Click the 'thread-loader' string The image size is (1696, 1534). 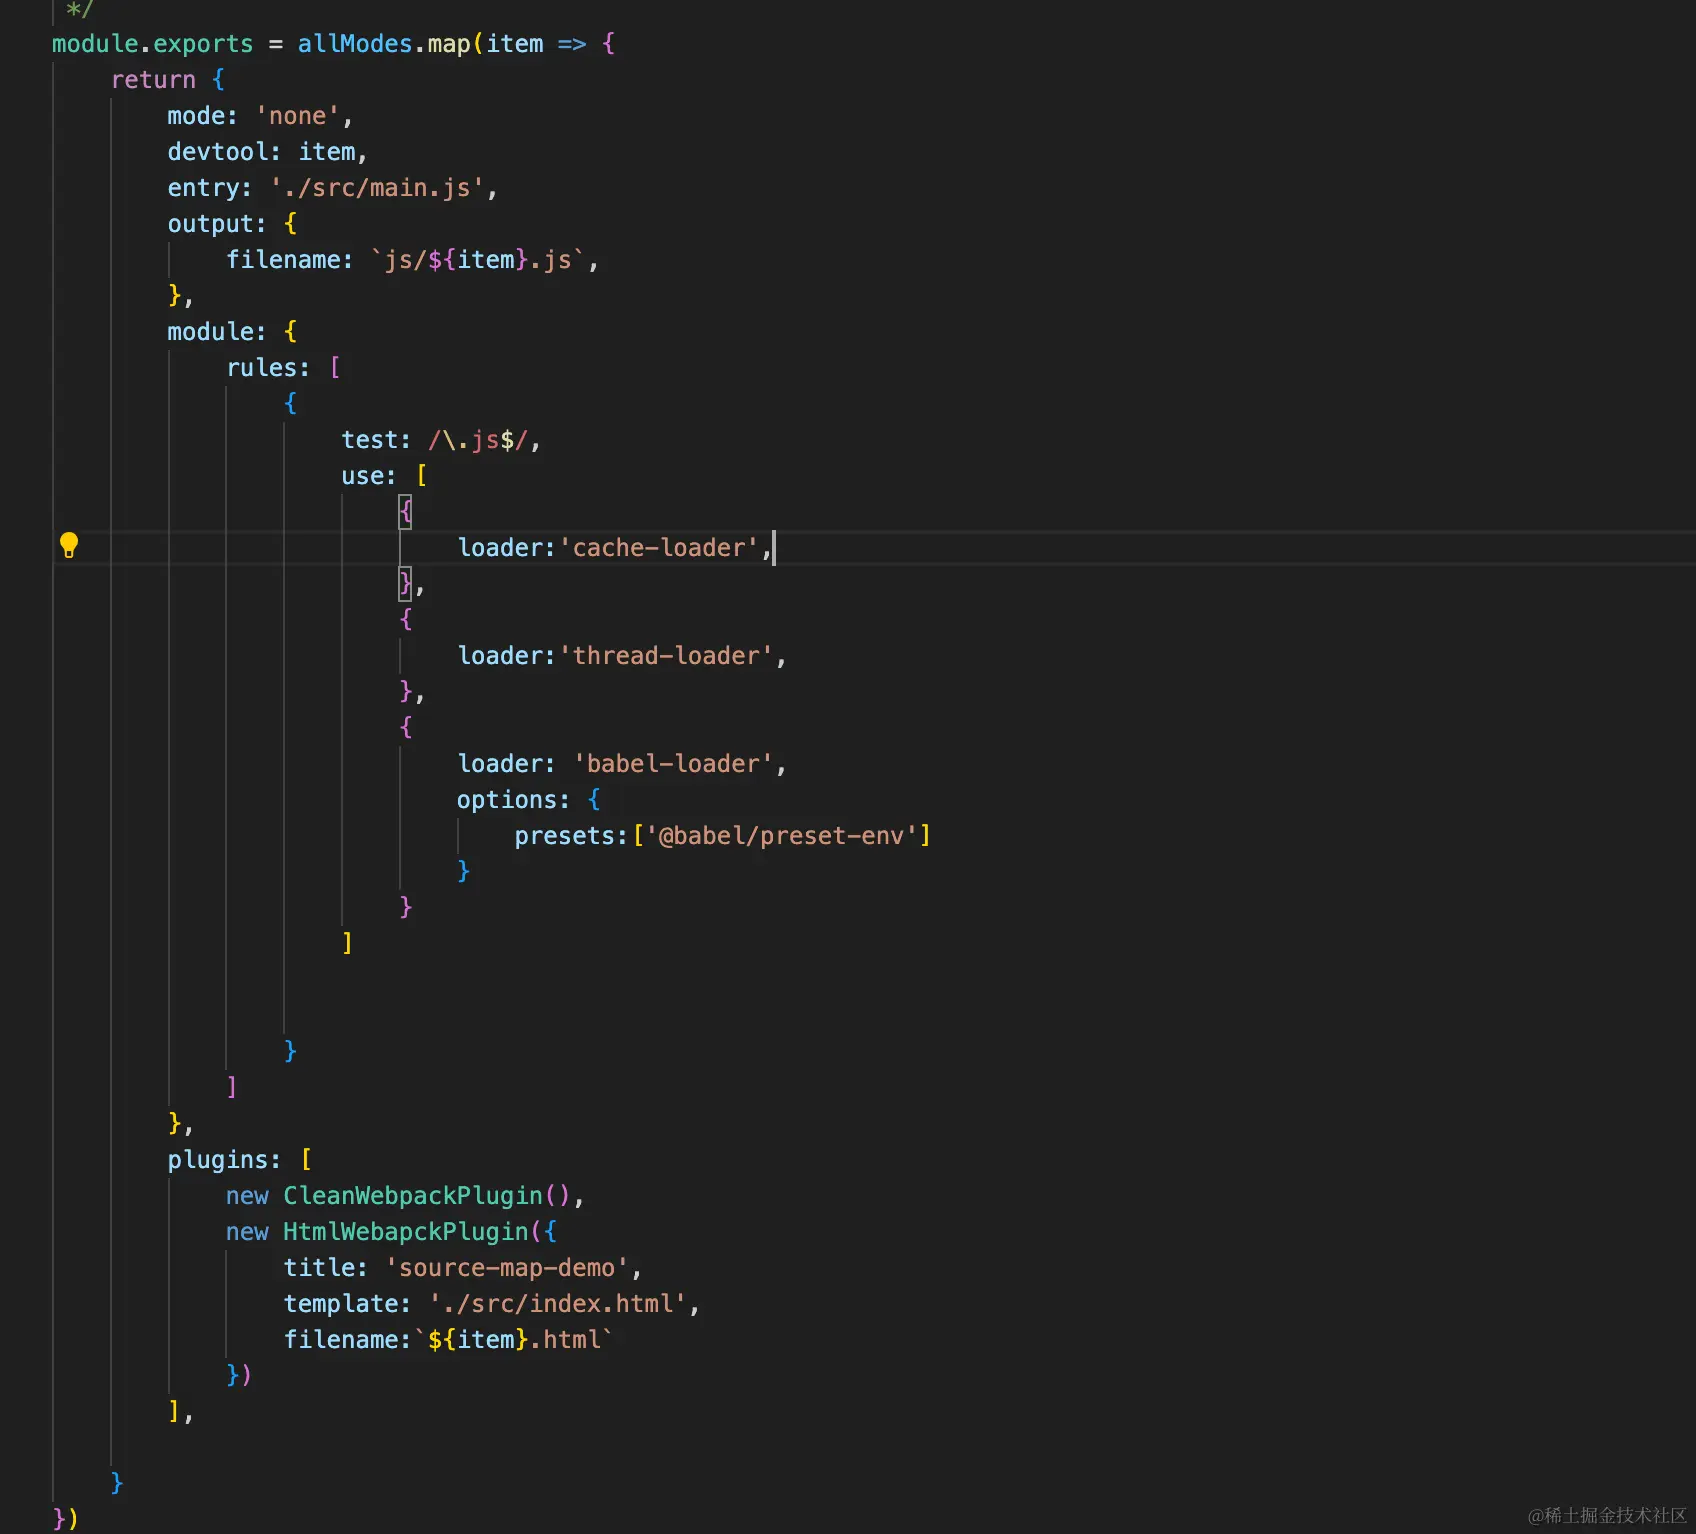[x=666, y=656]
